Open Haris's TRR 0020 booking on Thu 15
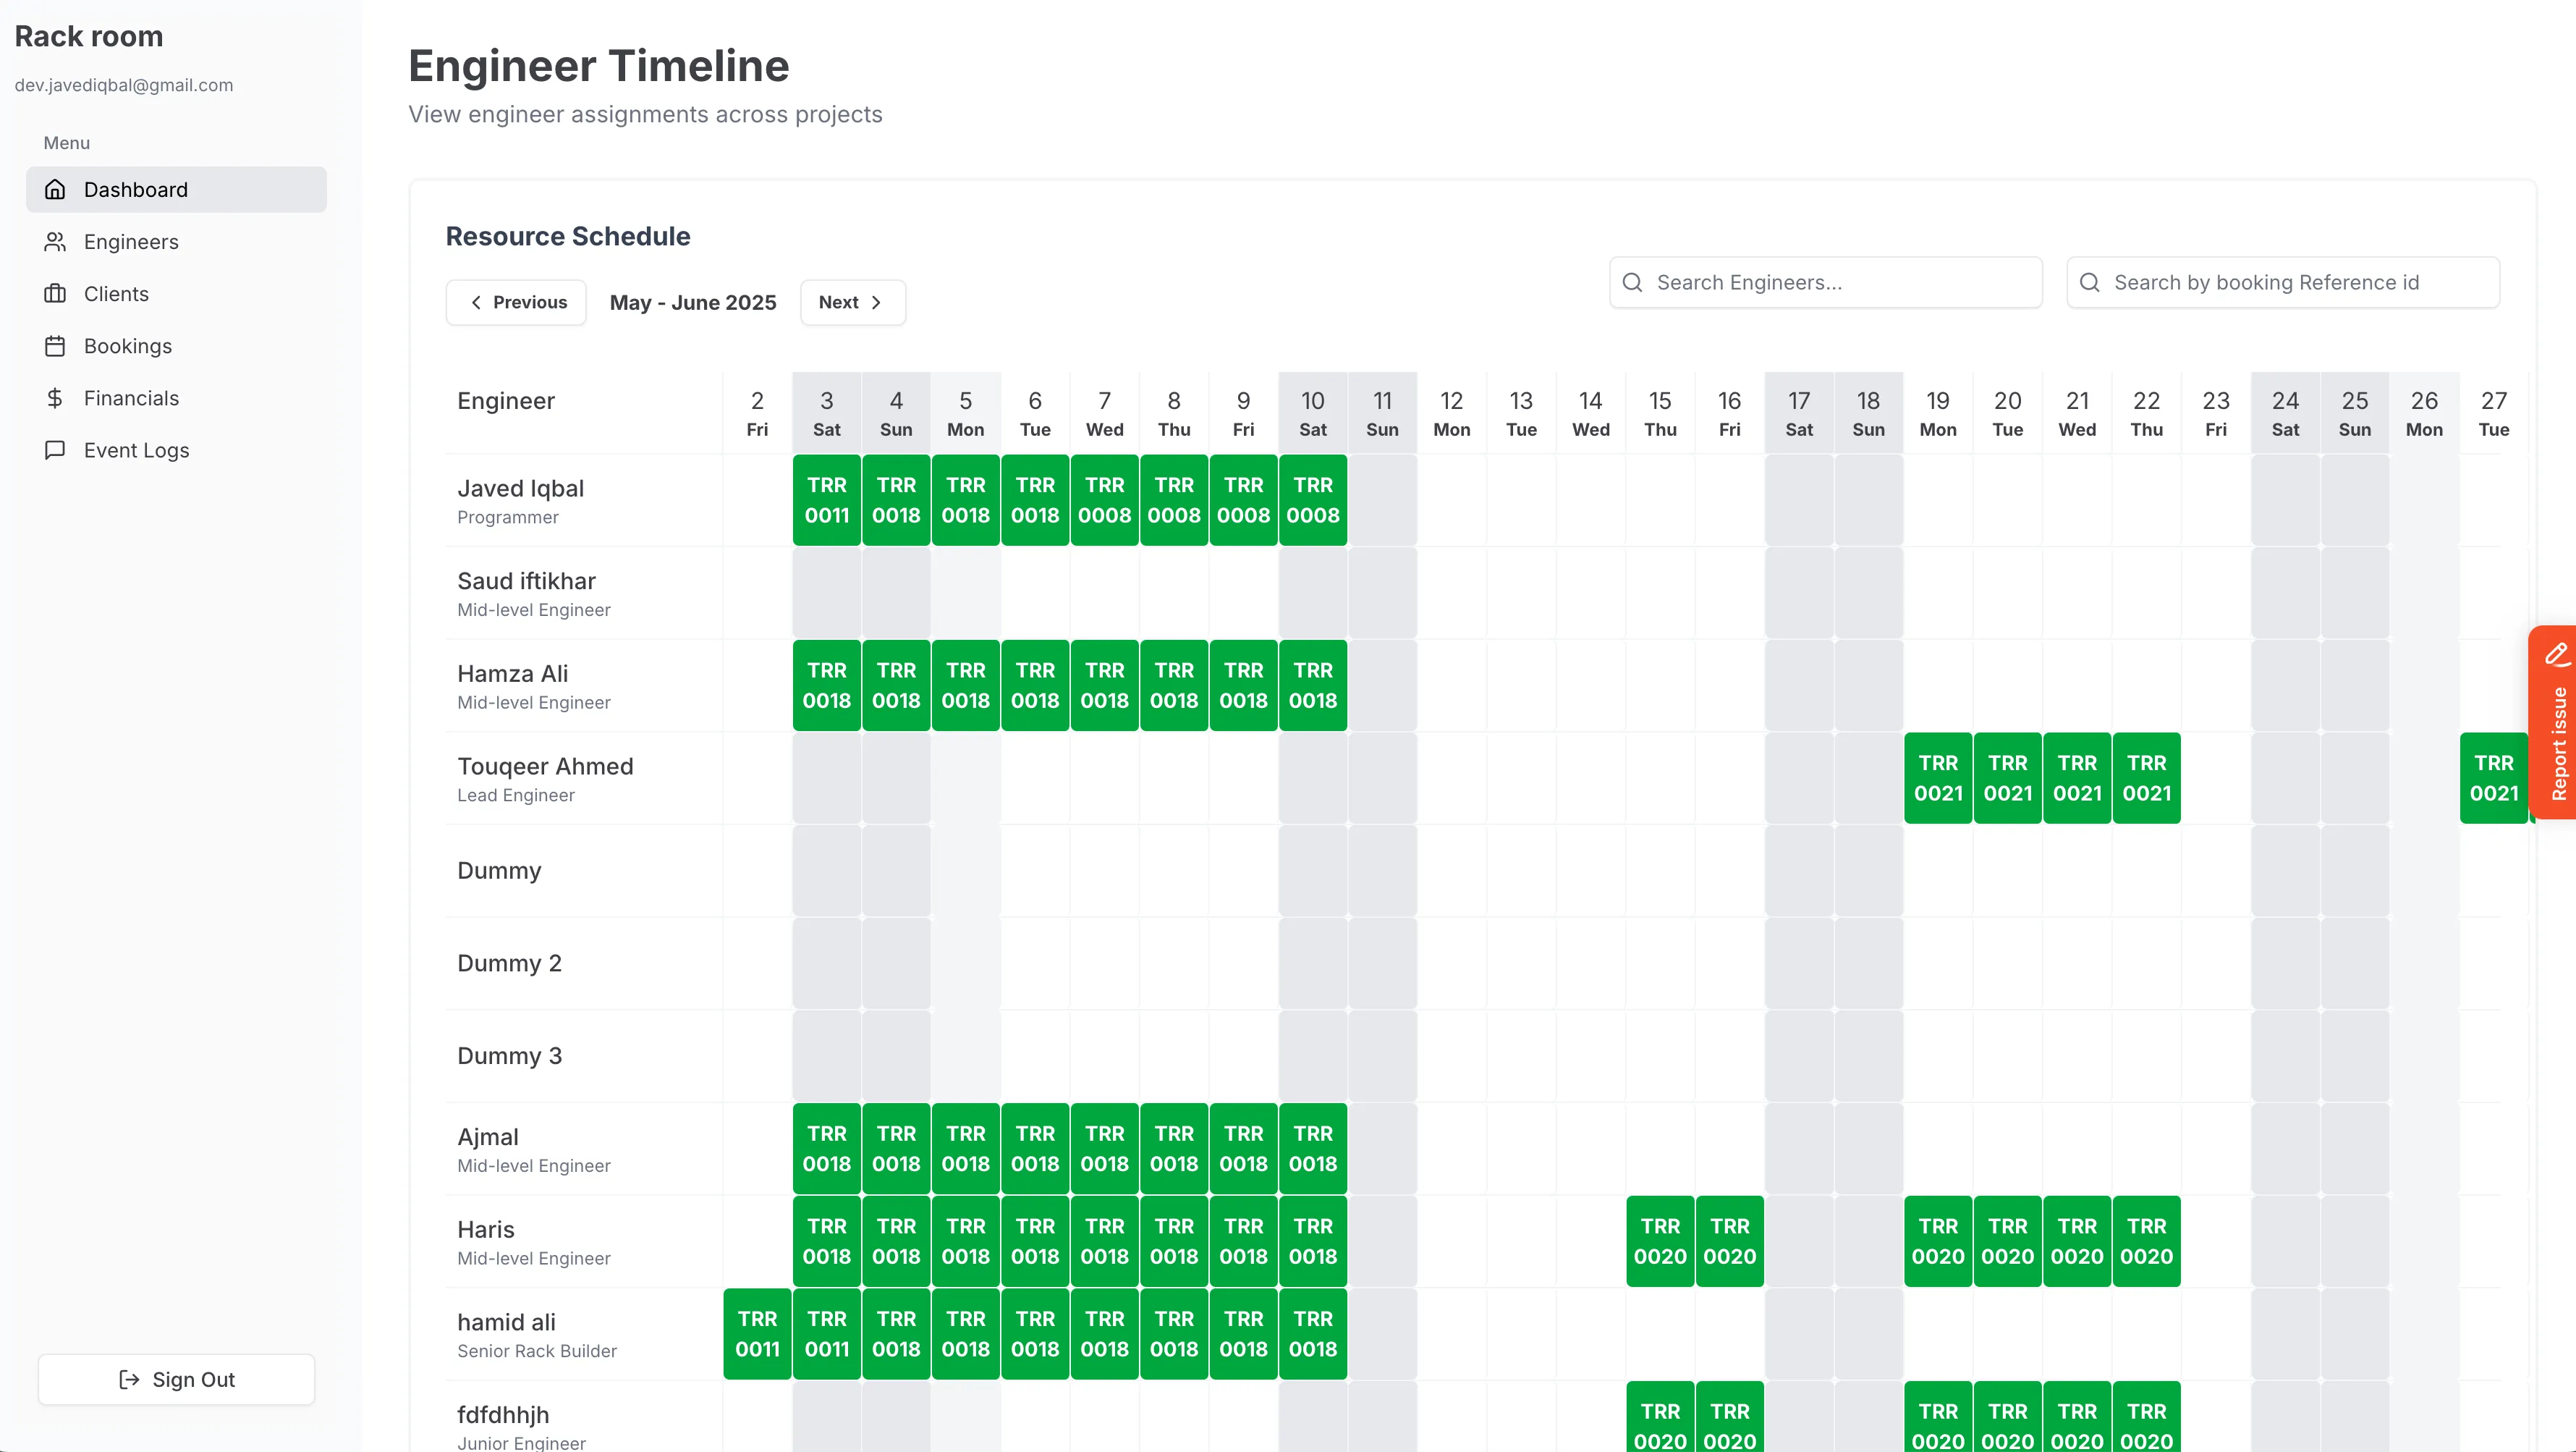Screen dimensions: 2576x1452 click(x=1660, y=1241)
